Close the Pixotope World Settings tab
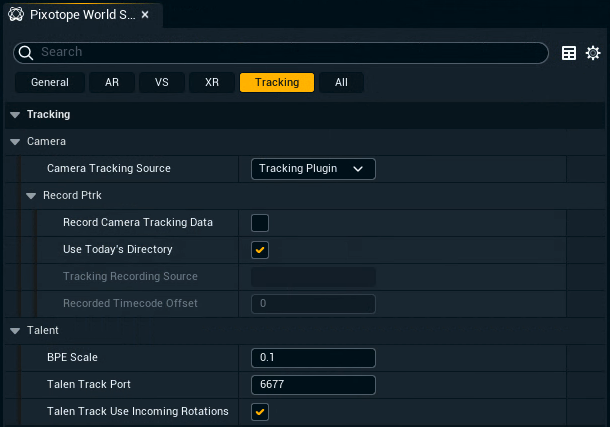 point(145,15)
